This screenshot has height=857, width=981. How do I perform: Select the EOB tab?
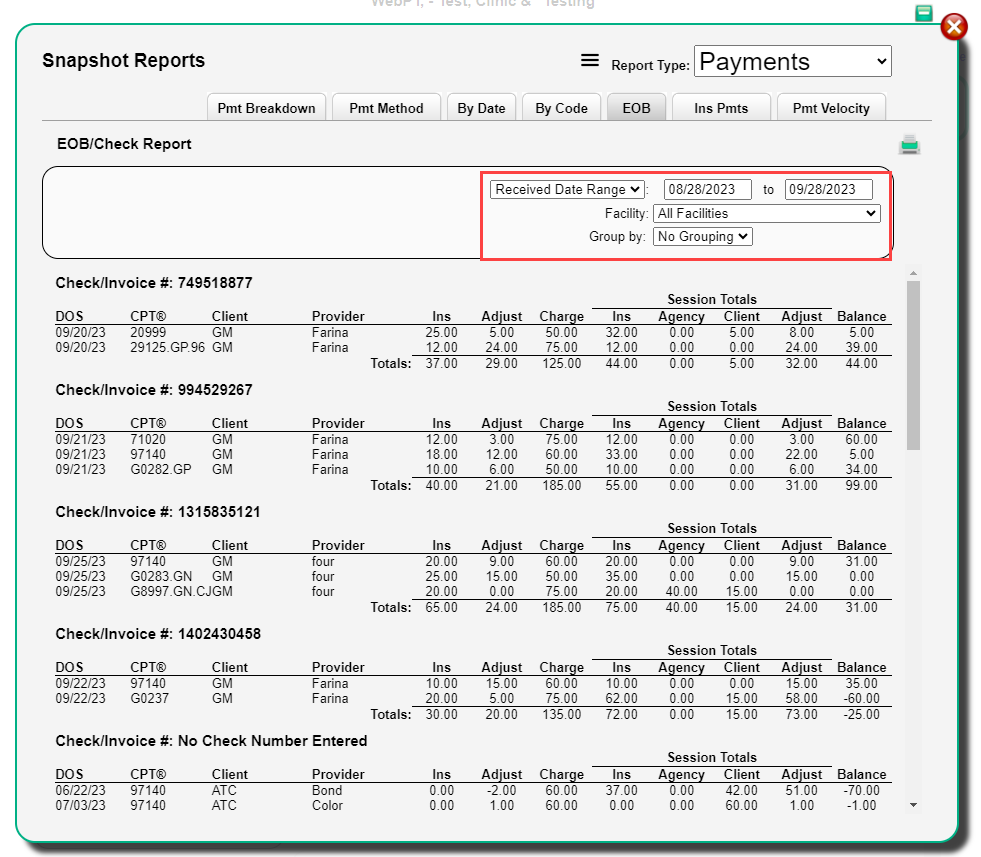click(636, 108)
